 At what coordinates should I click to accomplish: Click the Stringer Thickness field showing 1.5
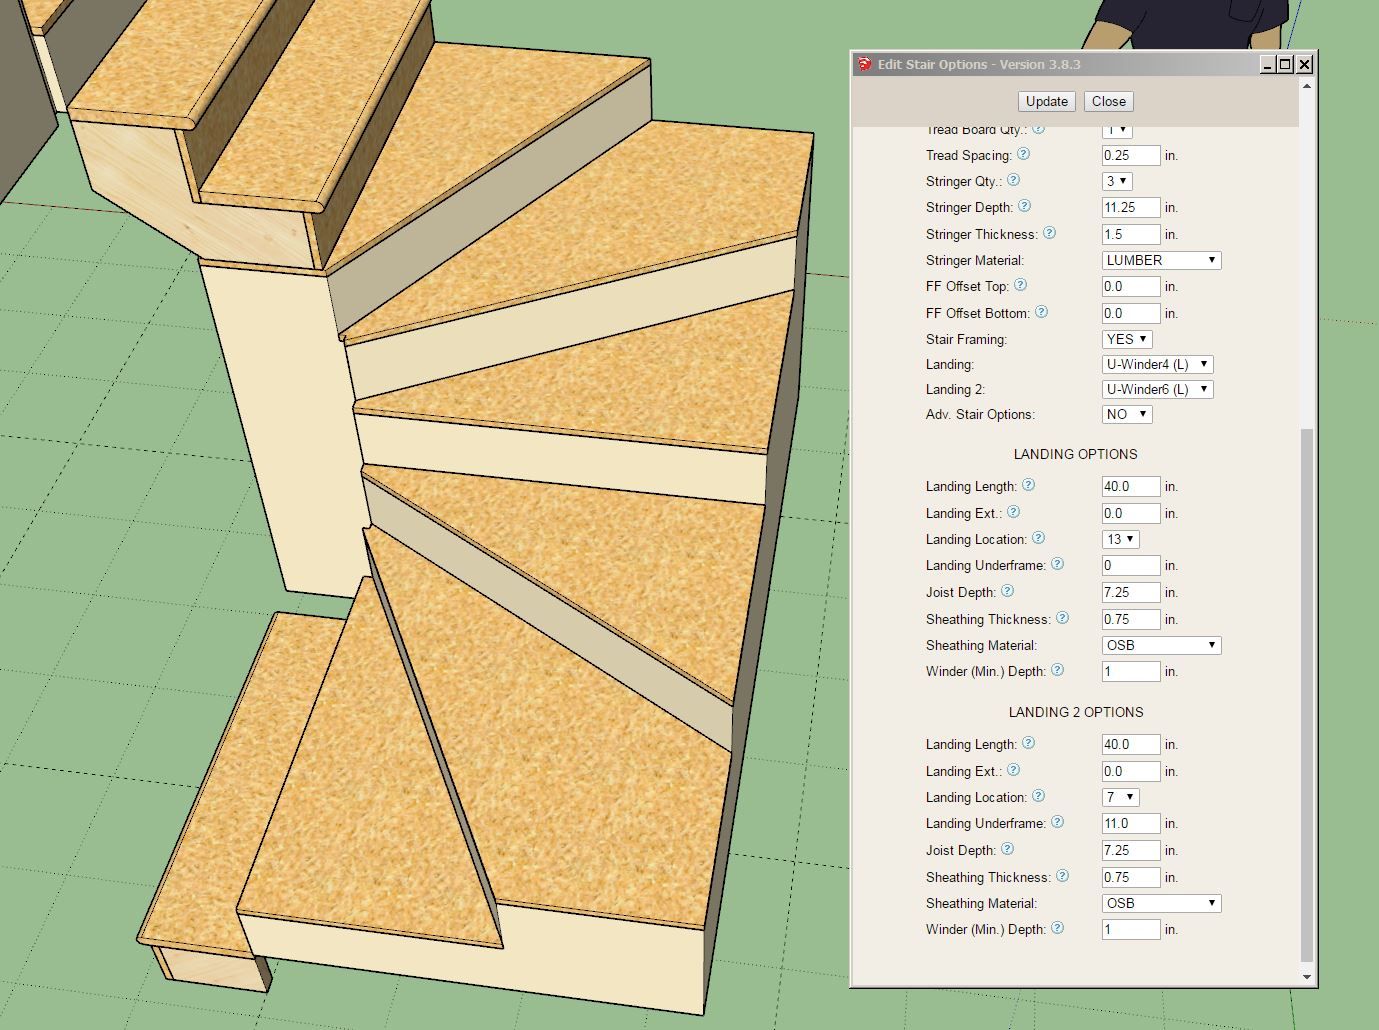click(x=1131, y=234)
